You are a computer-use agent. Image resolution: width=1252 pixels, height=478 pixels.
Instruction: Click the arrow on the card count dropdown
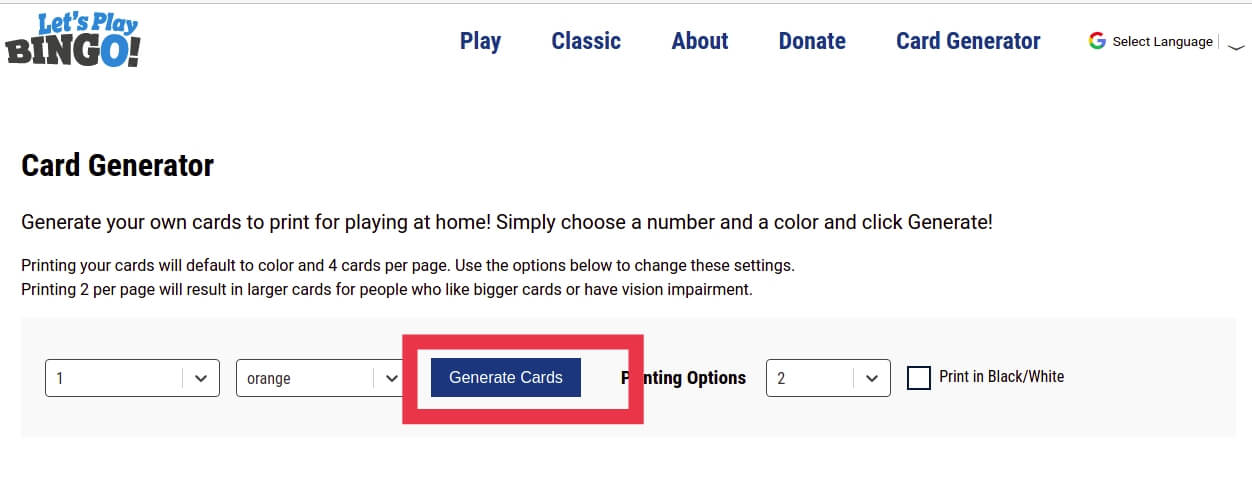point(201,379)
